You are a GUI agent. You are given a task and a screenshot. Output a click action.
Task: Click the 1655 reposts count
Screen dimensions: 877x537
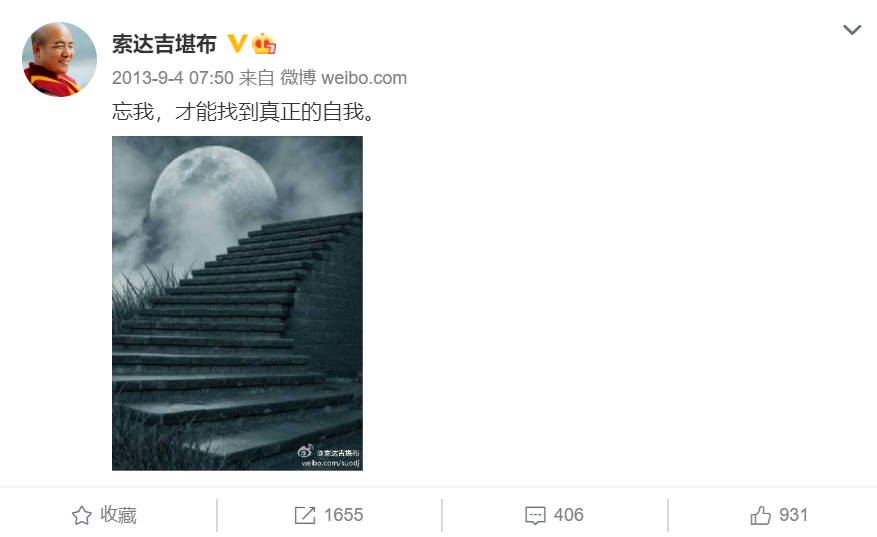pos(343,515)
